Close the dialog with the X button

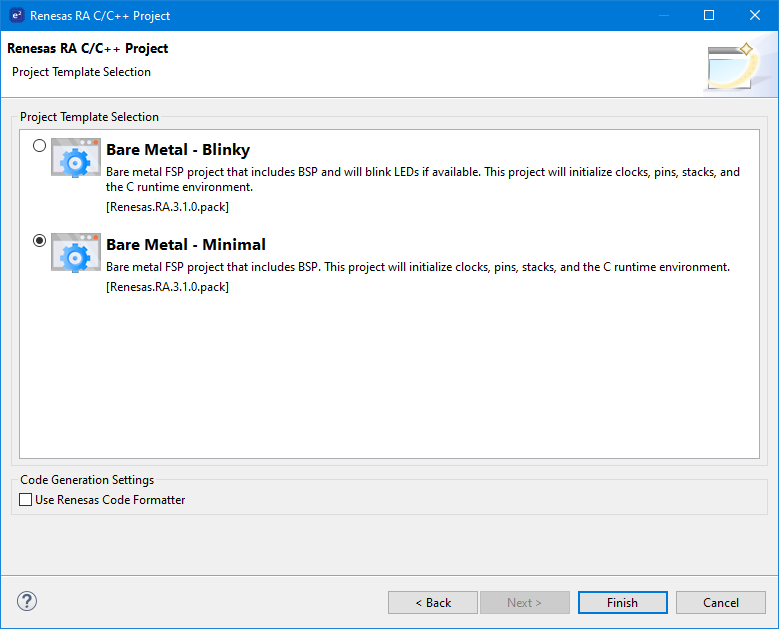pyautogui.click(x=755, y=15)
